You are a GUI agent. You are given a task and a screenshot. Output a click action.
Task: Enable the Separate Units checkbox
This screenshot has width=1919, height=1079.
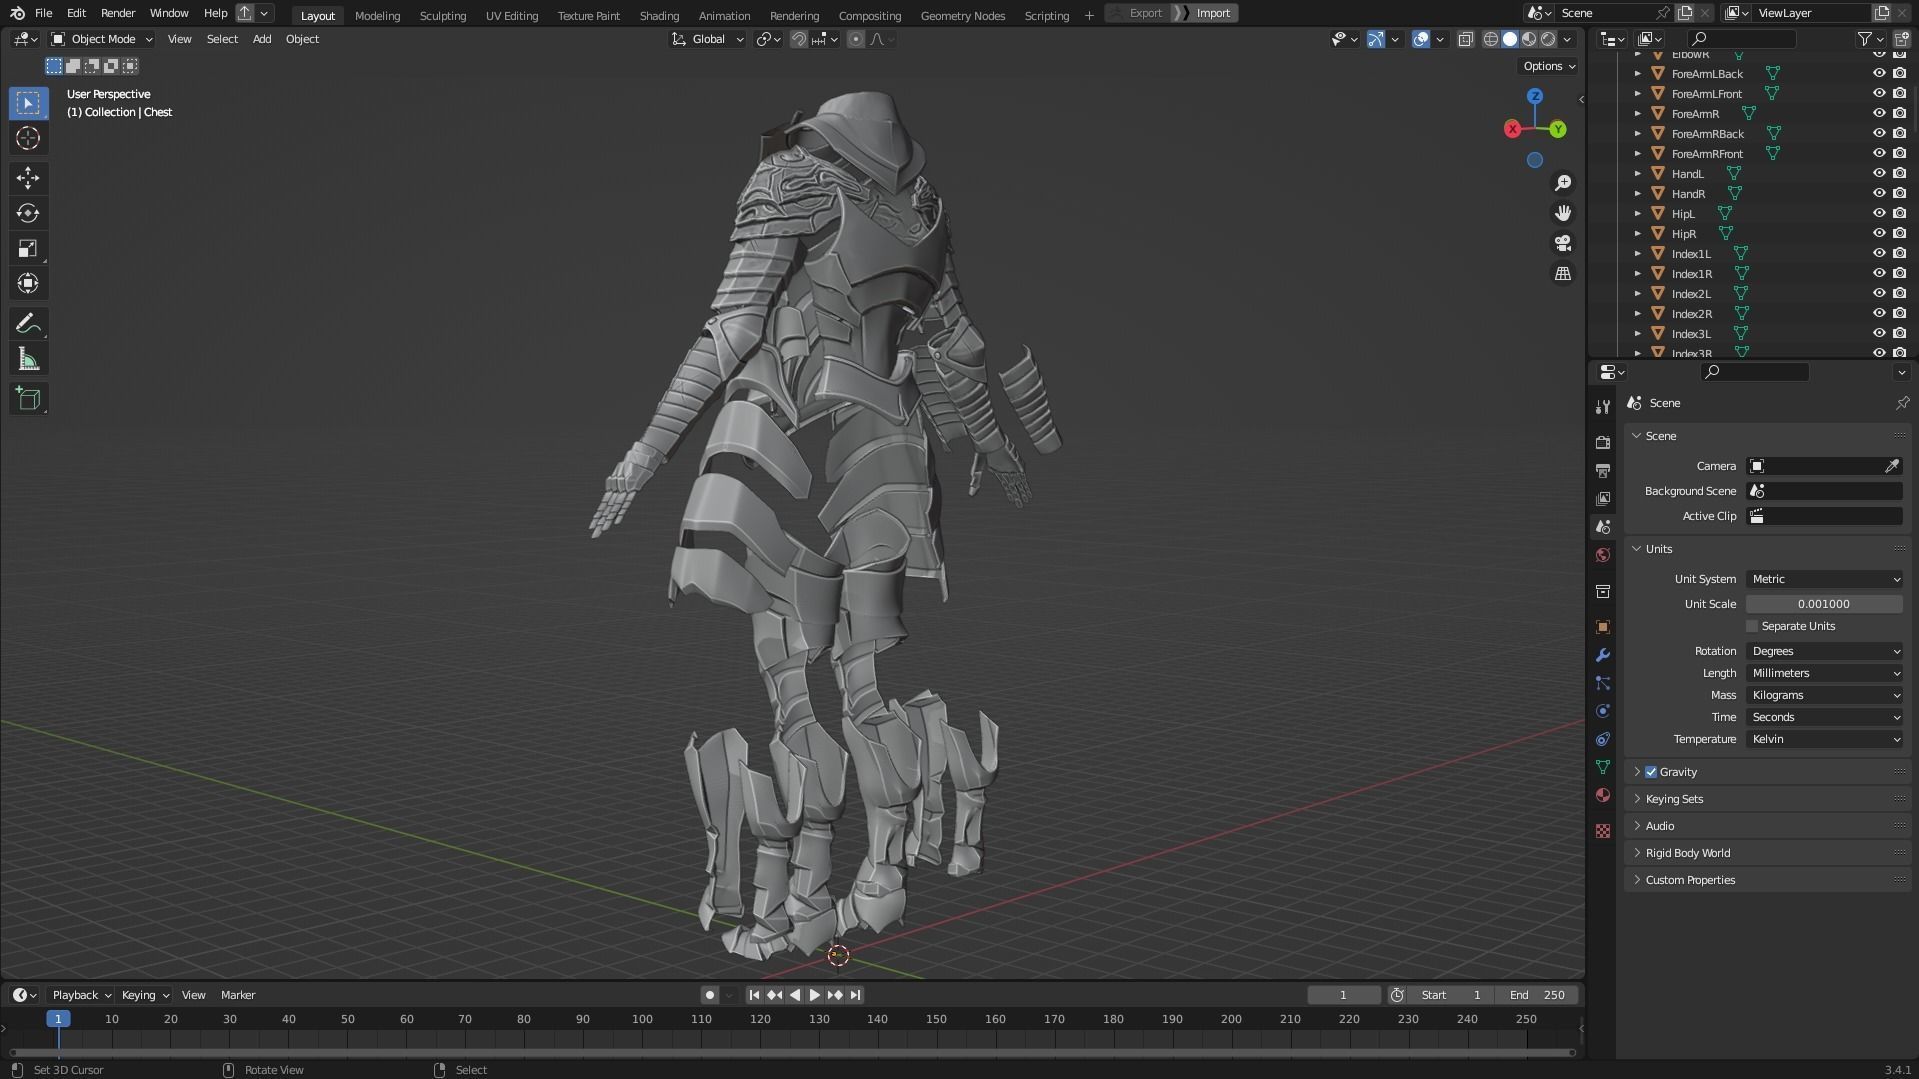pos(1752,626)
